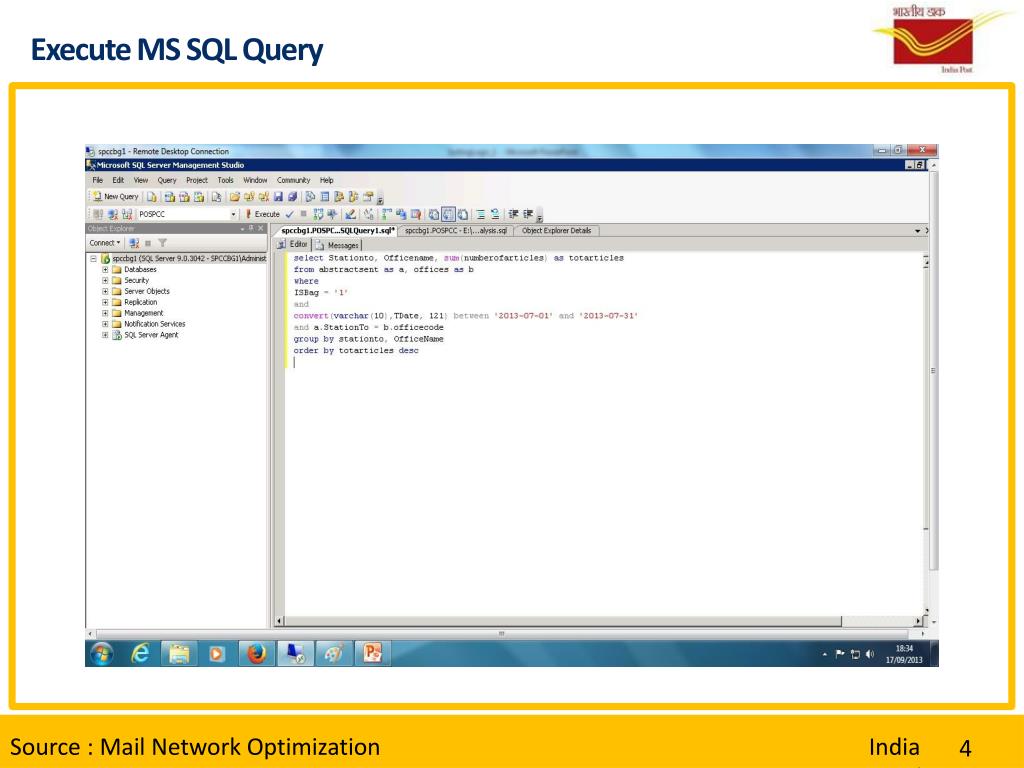Open Firefox from the taskbar

click(256, 653)
